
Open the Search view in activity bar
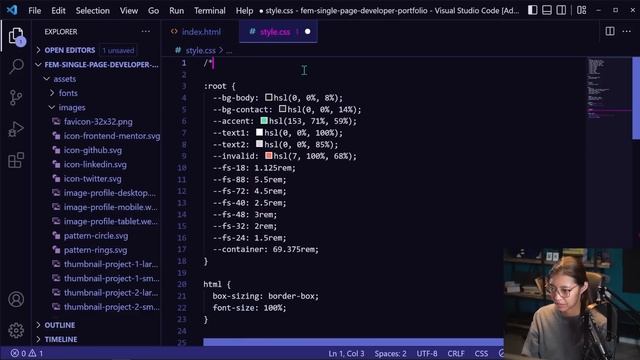16,66
